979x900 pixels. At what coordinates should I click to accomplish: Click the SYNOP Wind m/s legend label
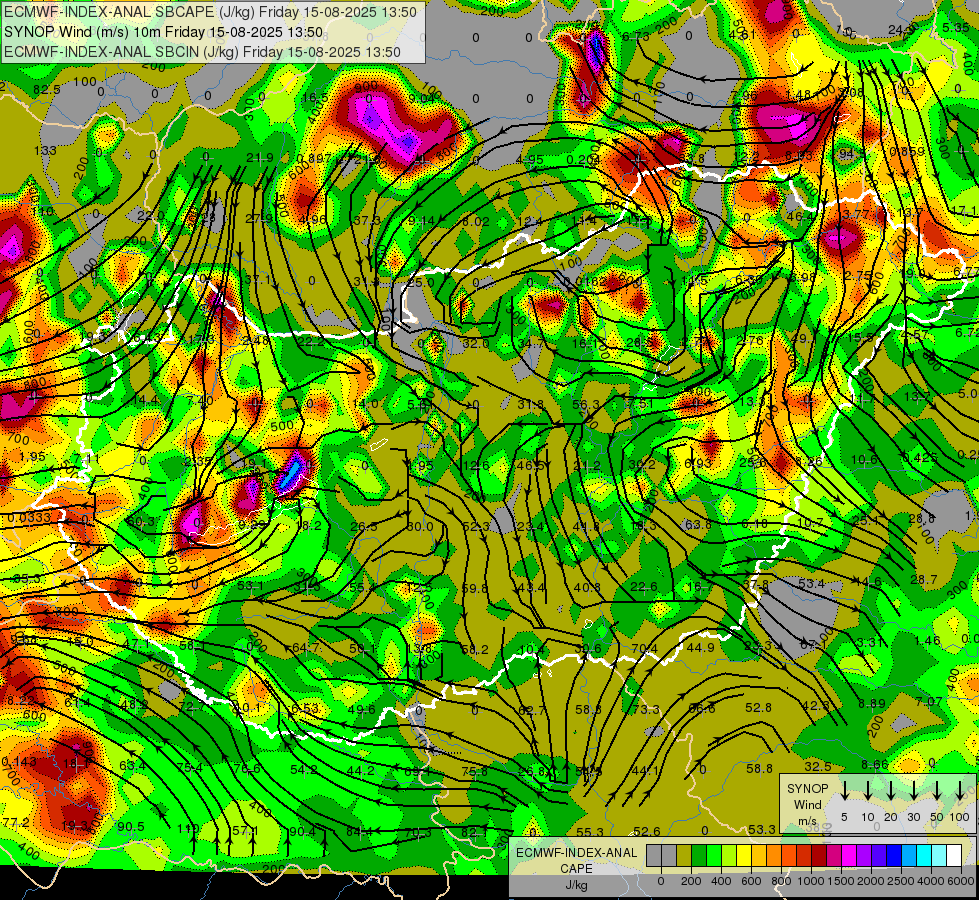[x=807, y=804]
